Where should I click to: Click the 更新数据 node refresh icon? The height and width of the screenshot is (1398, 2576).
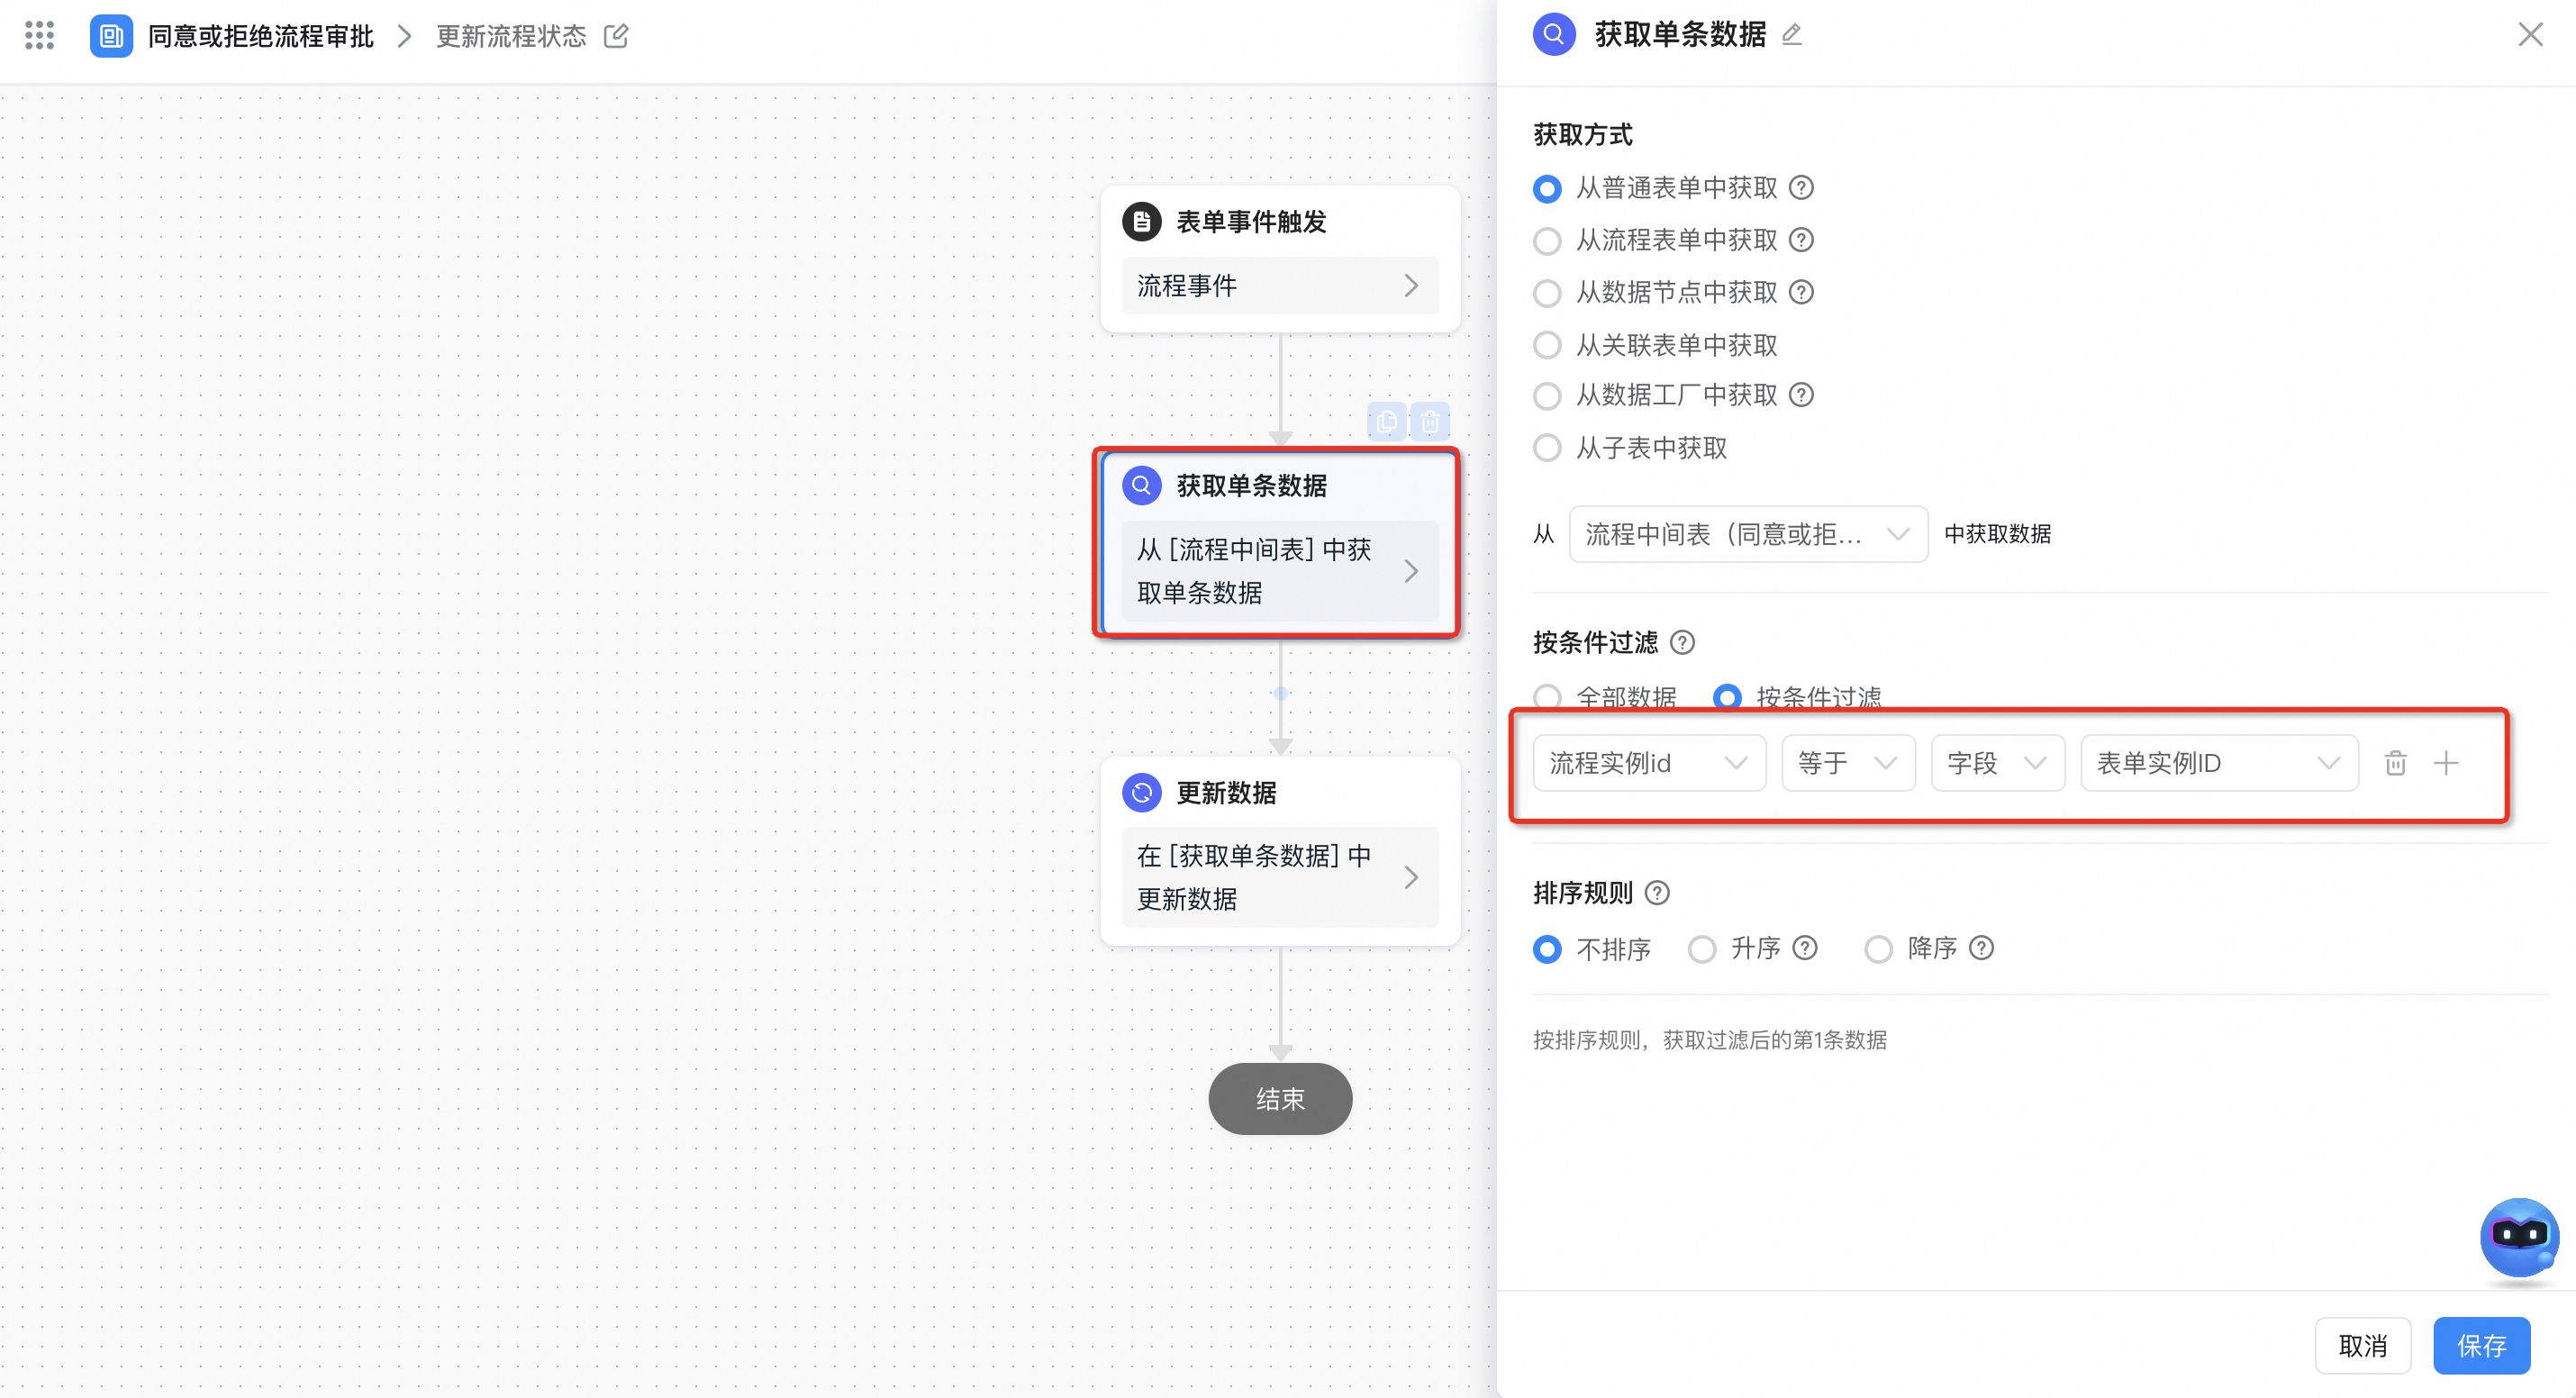coord(1142,792)
